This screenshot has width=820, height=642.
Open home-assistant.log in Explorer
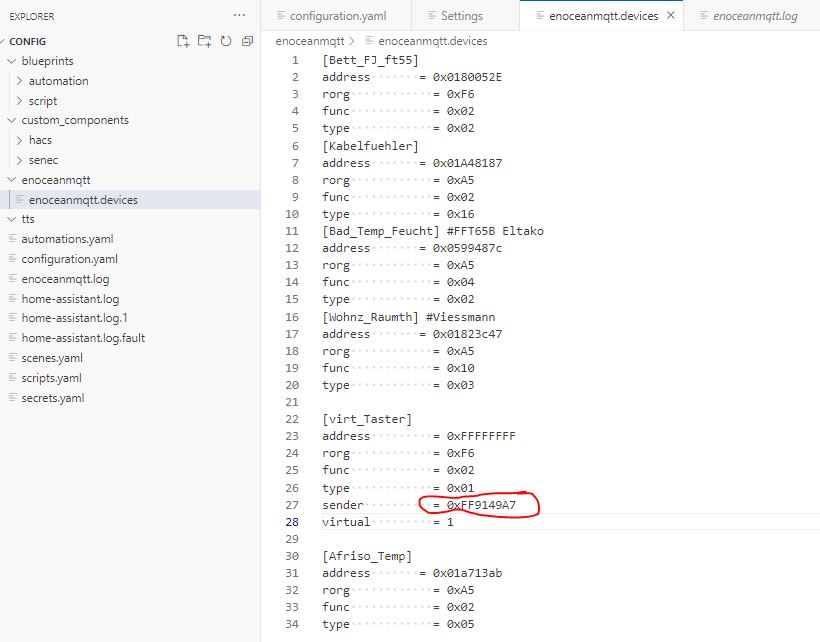point(70,299)
